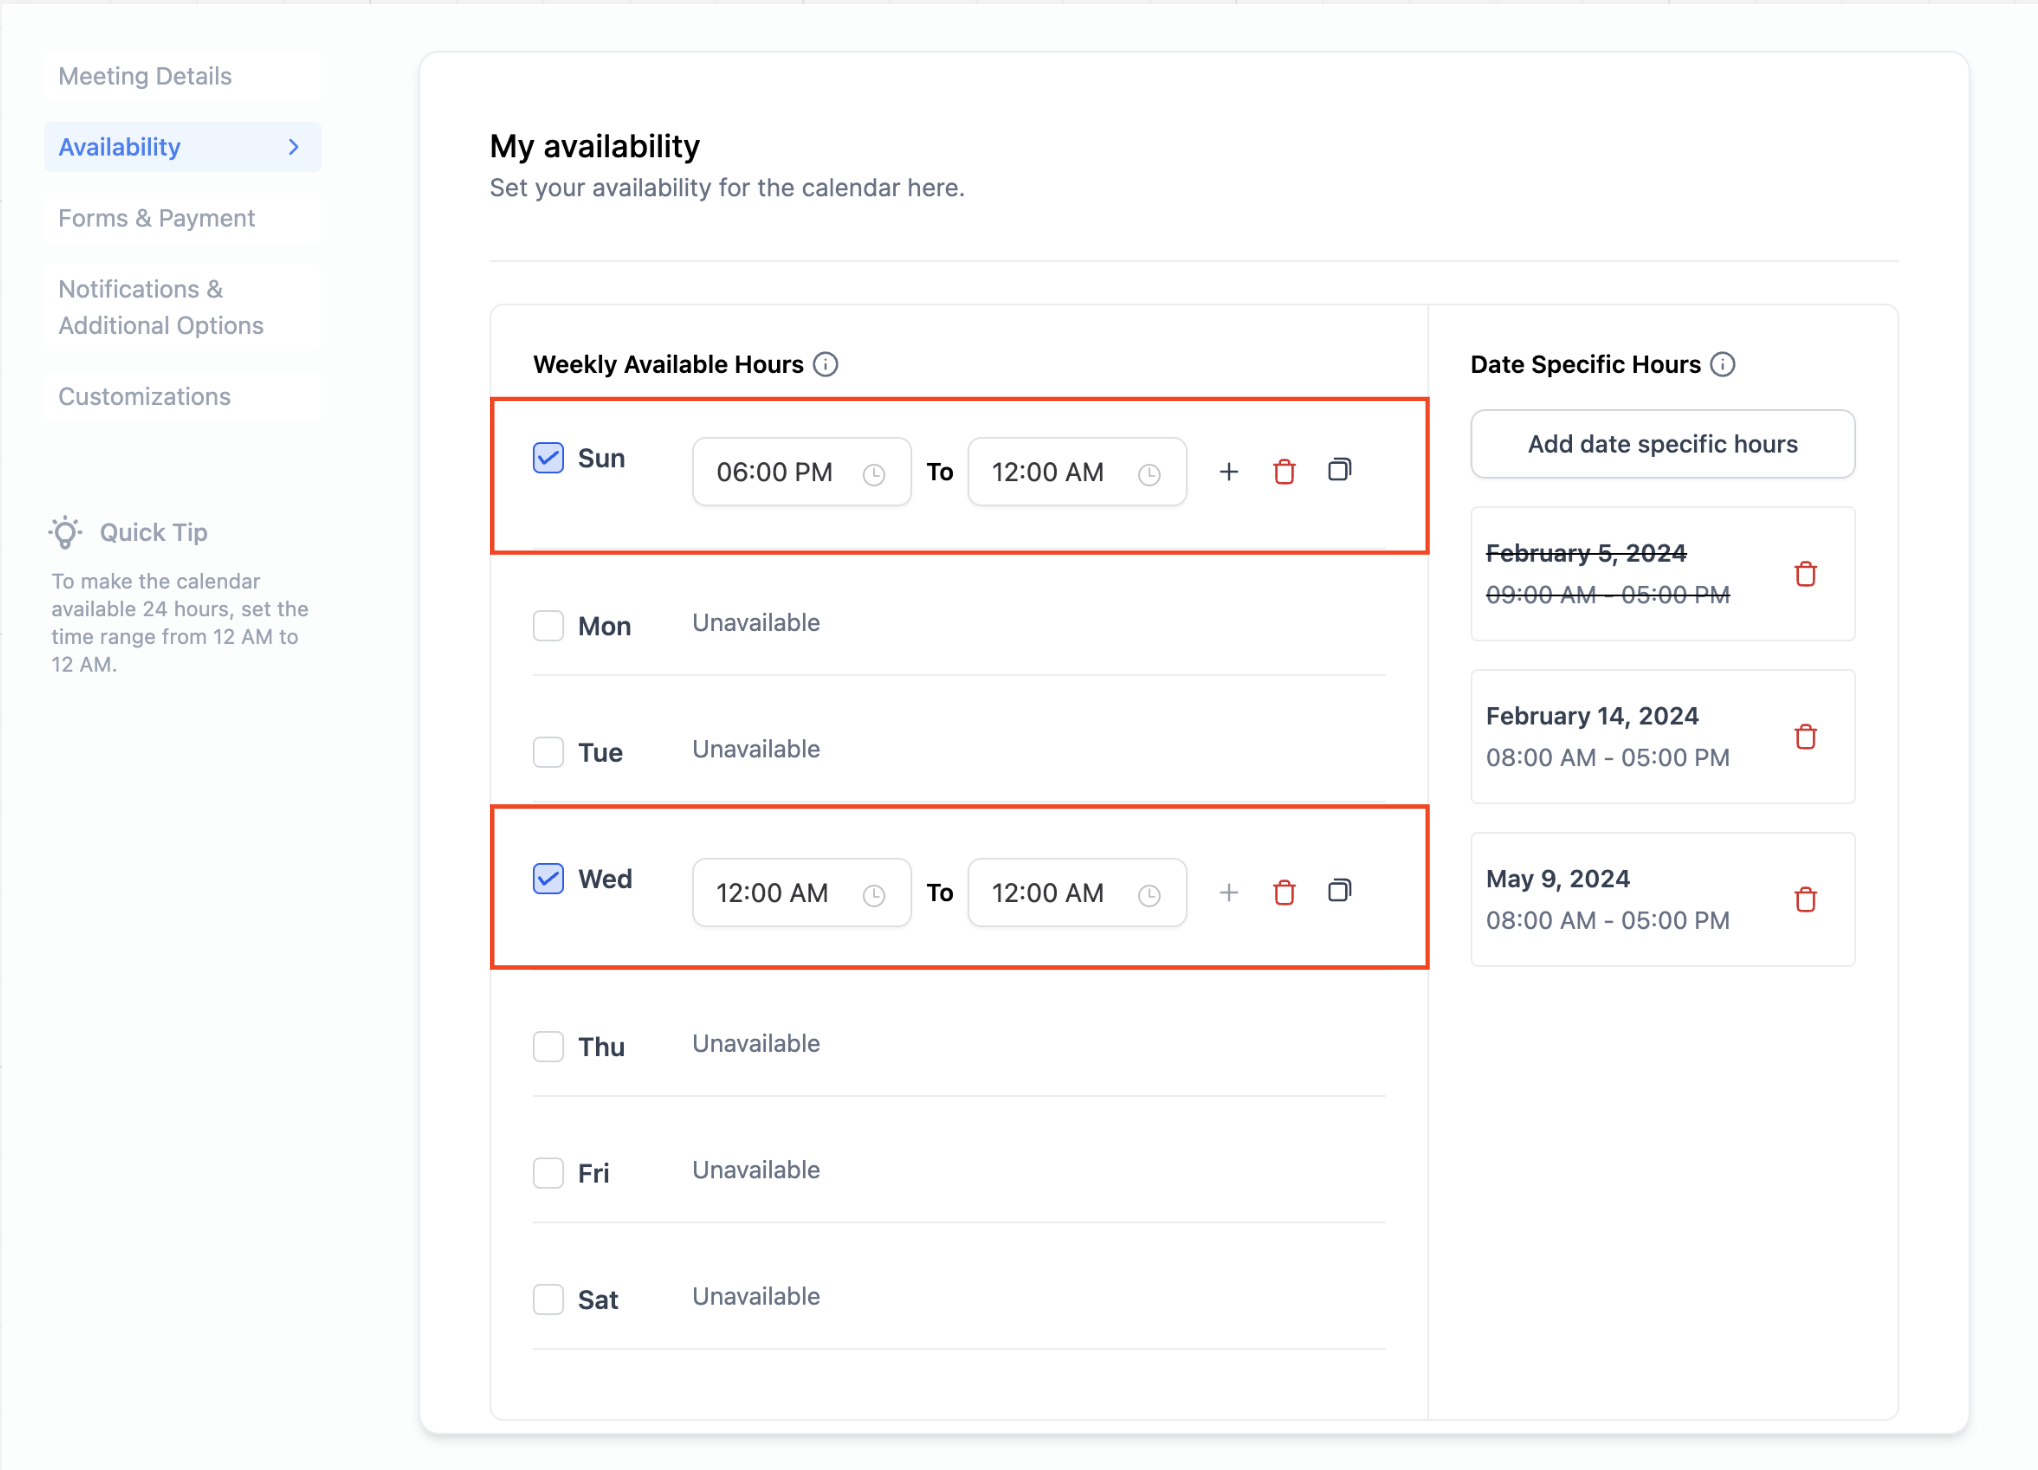The width and height of the screenshot is (2038, 1470).
Task: Uncheck the Wed availability checkbox
Action: point(548,879)
